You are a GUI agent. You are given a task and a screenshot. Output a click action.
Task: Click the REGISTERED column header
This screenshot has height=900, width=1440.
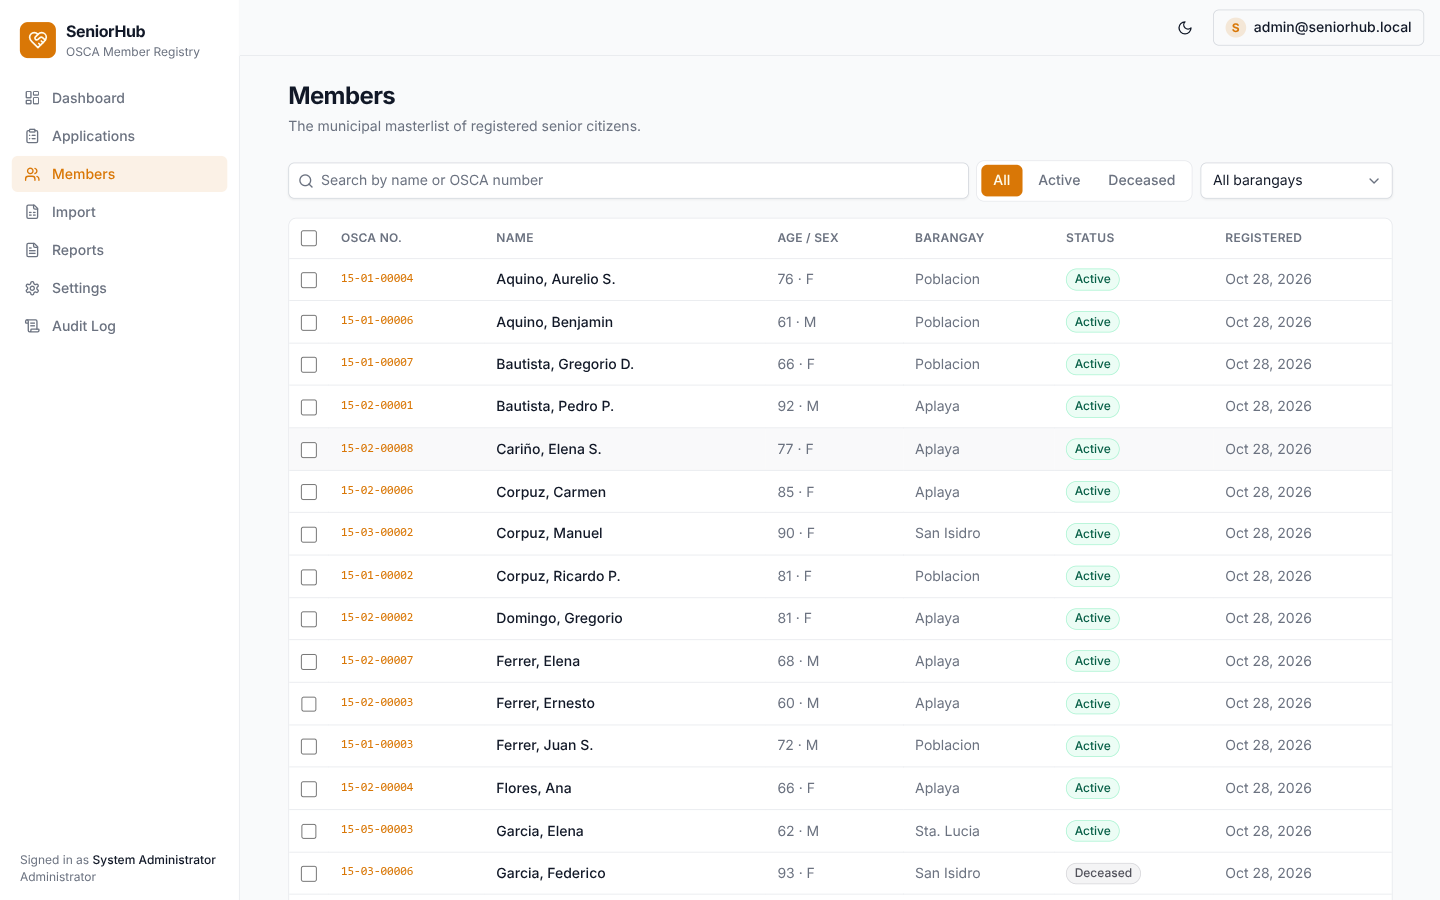[1263, 238]
